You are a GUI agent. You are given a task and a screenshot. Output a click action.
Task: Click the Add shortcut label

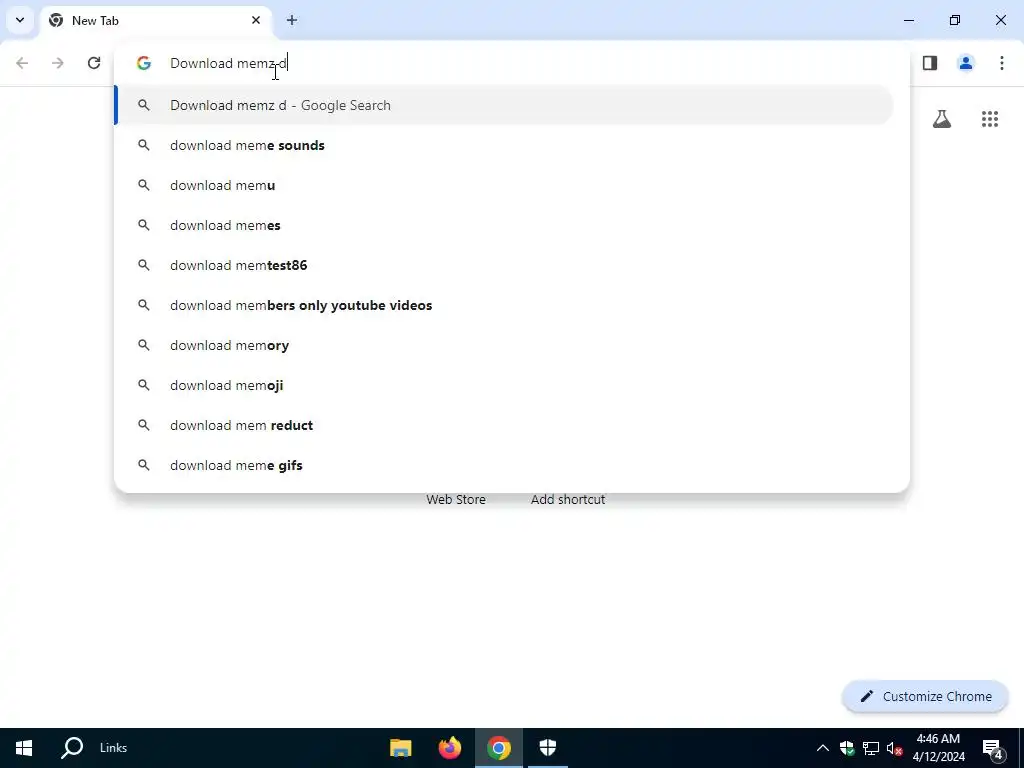coord(568,500)
